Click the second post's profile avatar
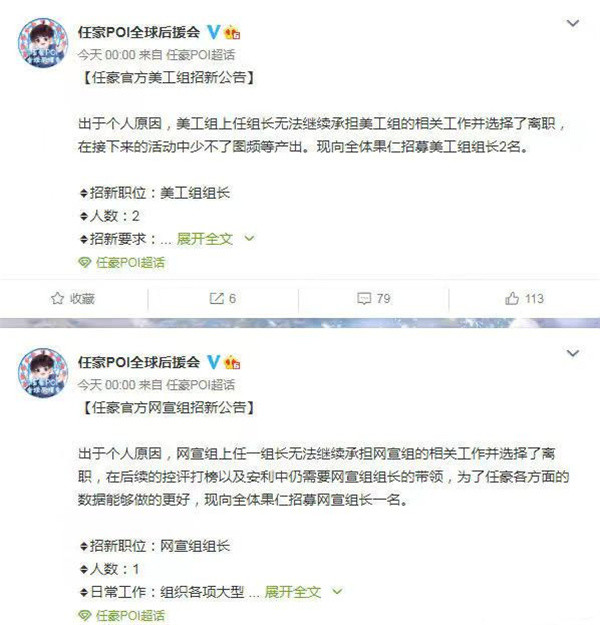600x625 pixels. click(x=43, y=373)
